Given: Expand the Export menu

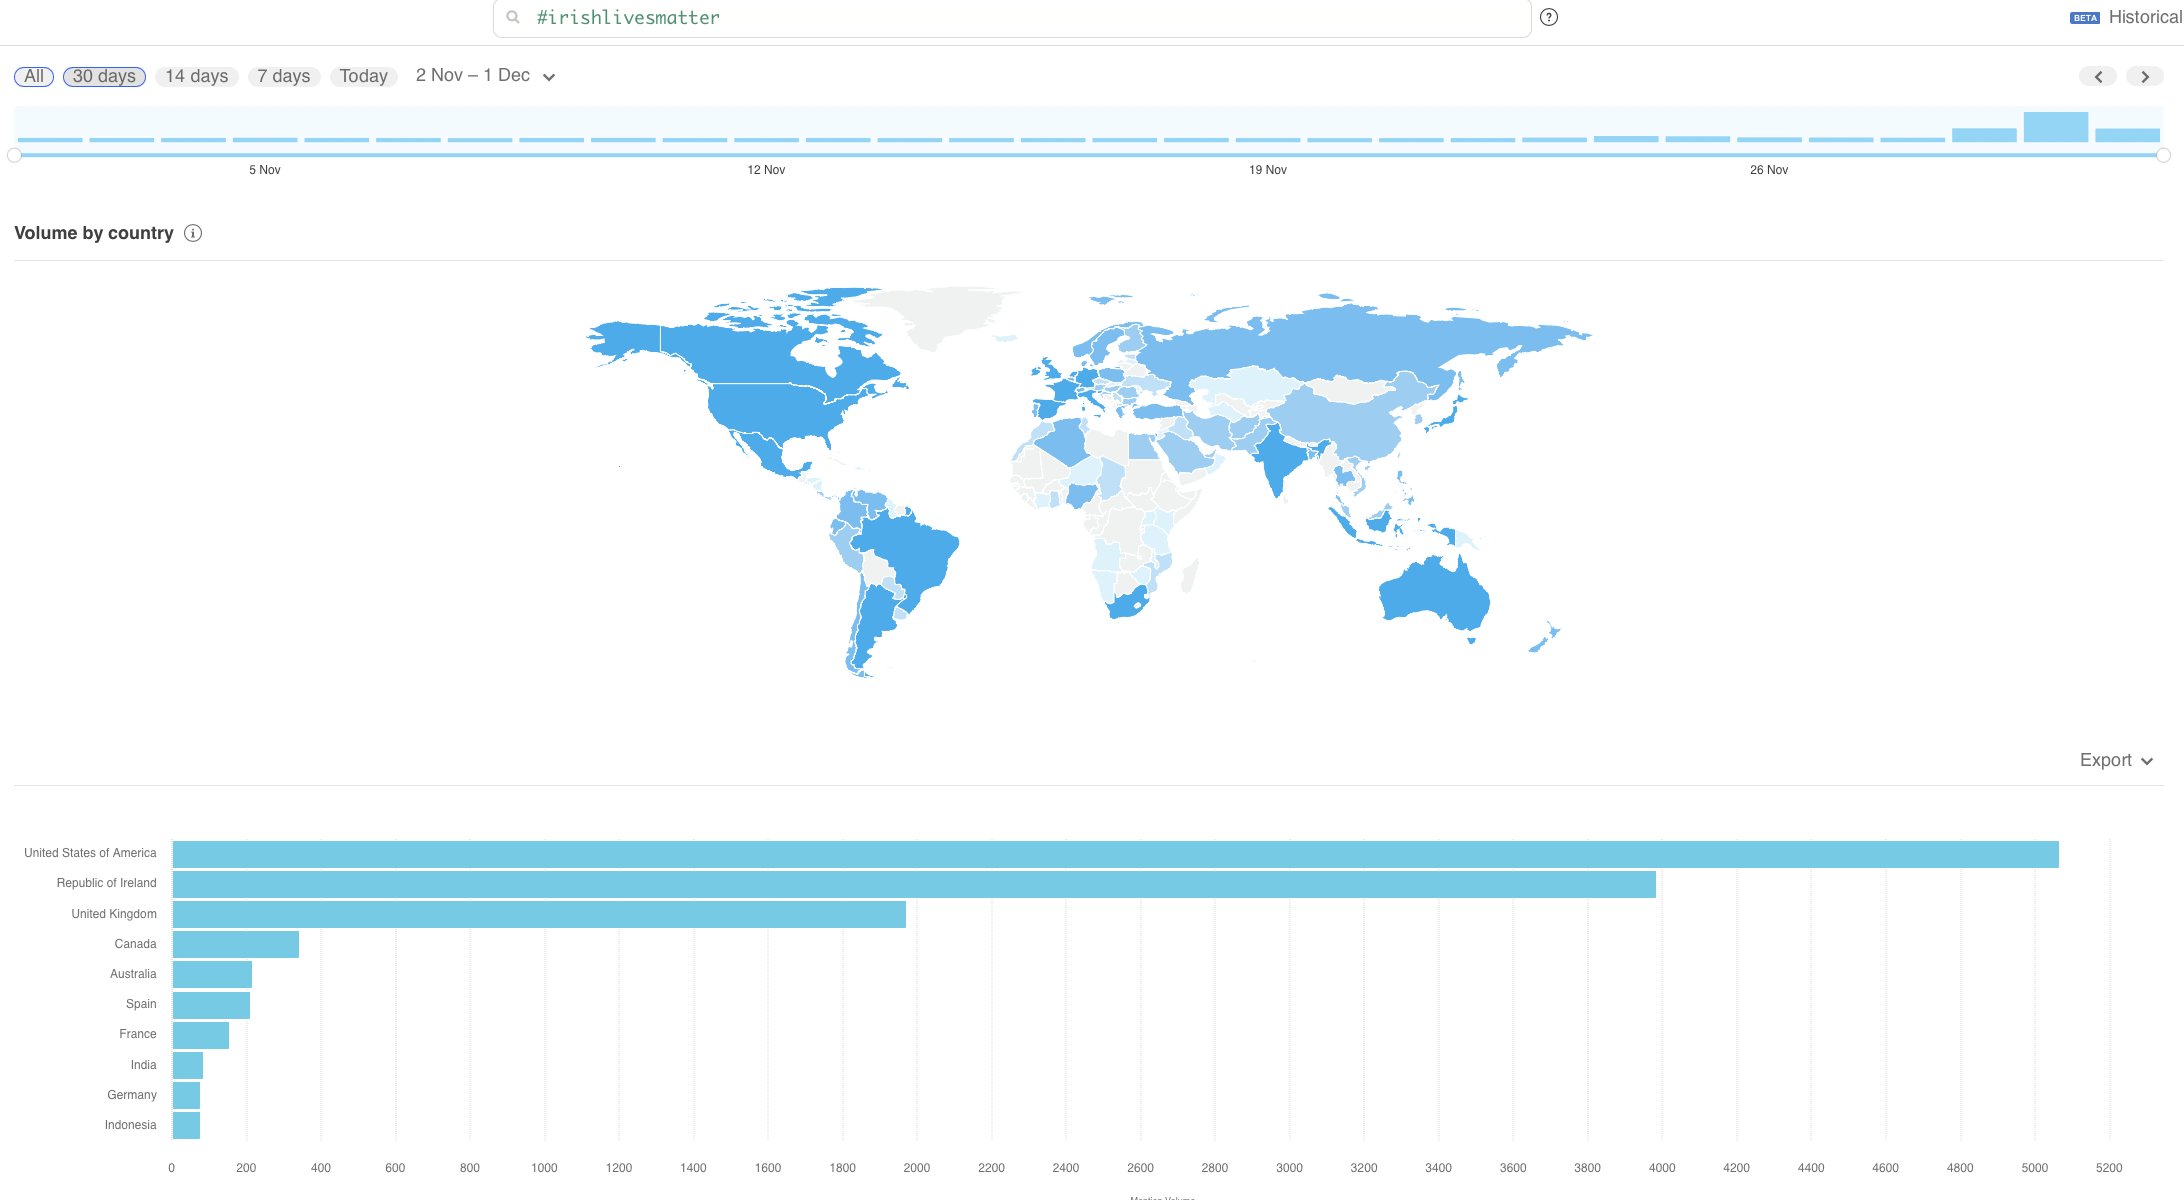Looking at the screenshot, I should coord(2116,760).
